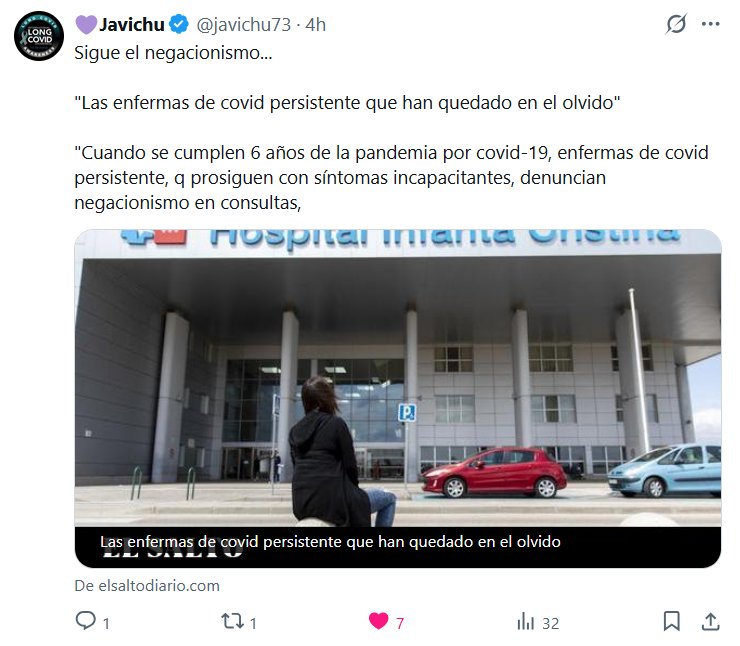The width and height of the screenshot is (740, 646).
Task: Click the purple heart emoji beside Javichu
Action: [x=86, y=25]
